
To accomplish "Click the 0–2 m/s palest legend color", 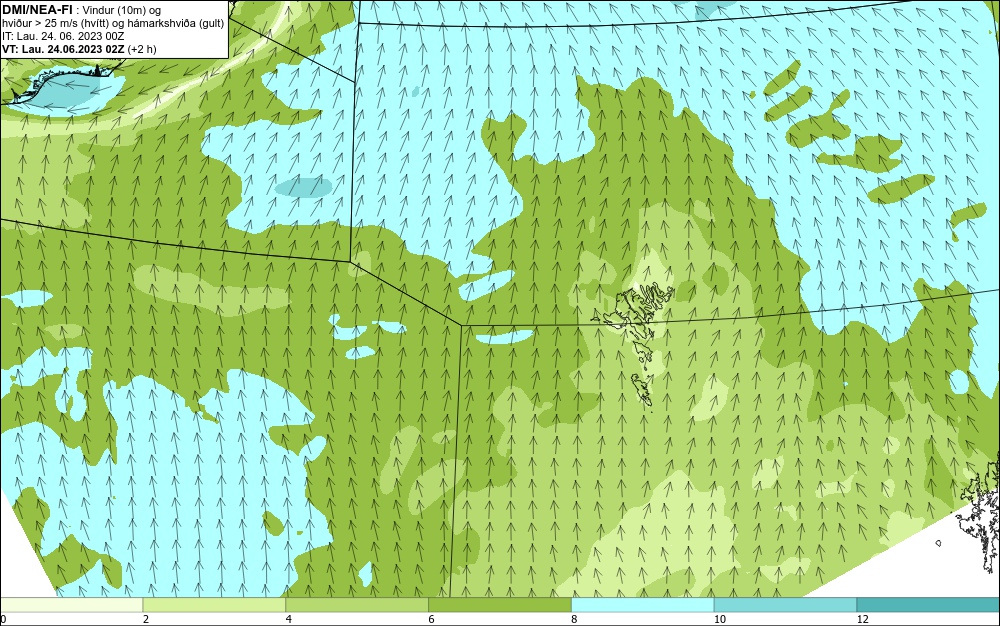I will tap(71, 605).
